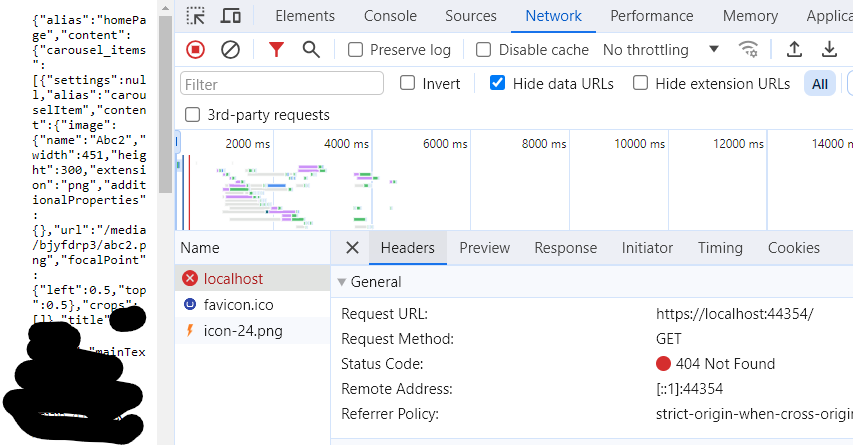The image size is (853, 445).
Task: Select the localhost request row
Action: [253, 279]
